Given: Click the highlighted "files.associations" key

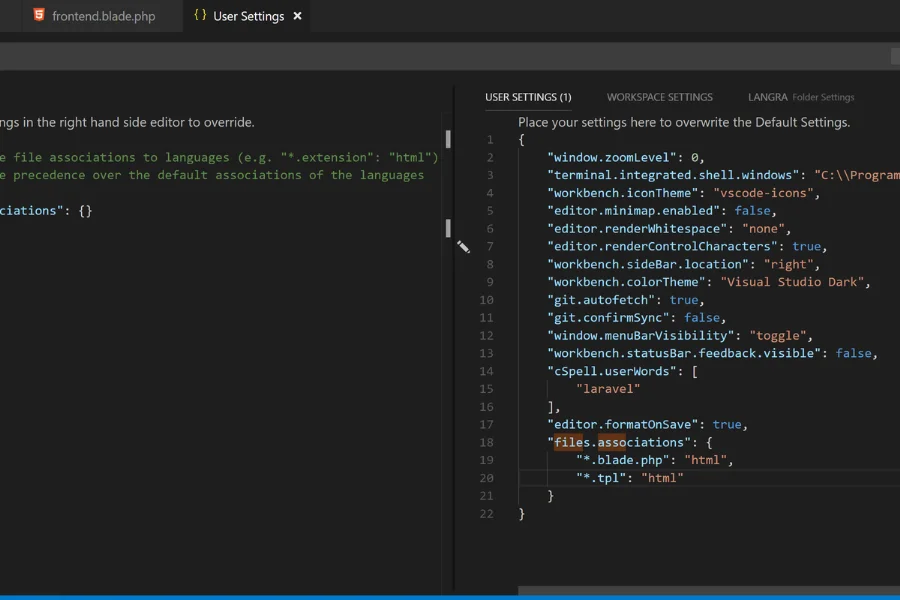Looking at the screenshot, I should 619,442.
